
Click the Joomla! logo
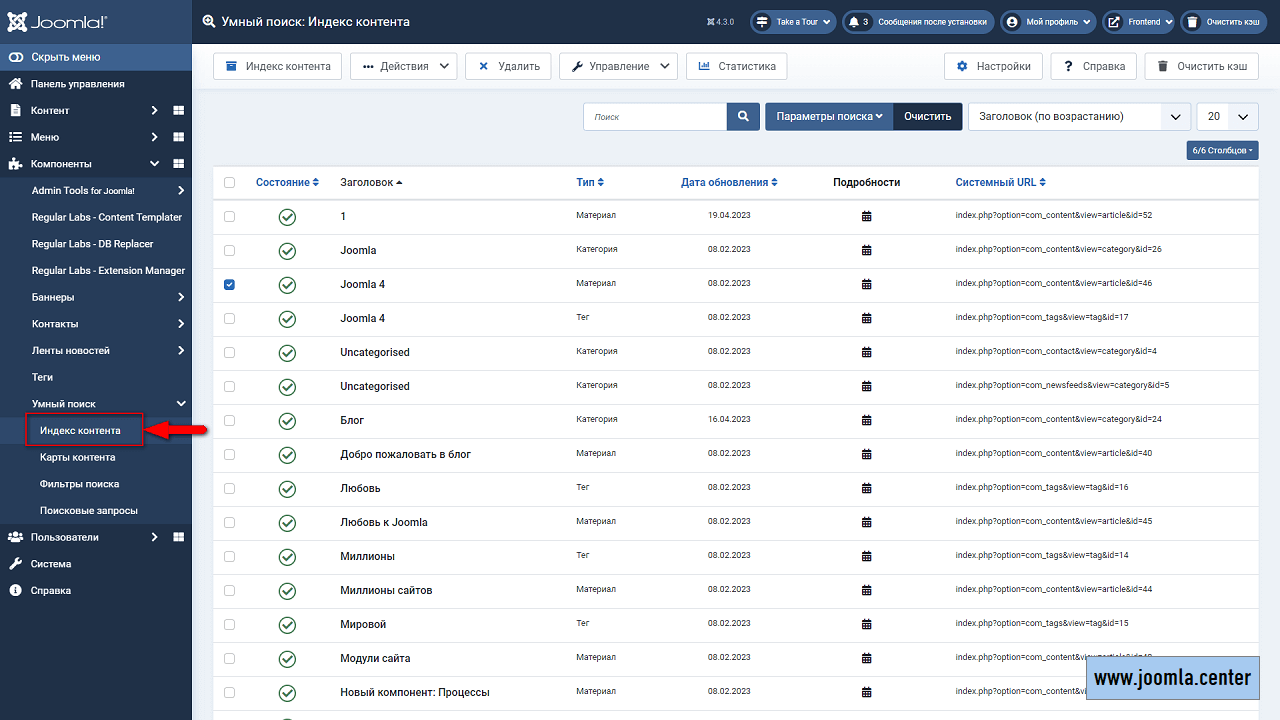56,22
